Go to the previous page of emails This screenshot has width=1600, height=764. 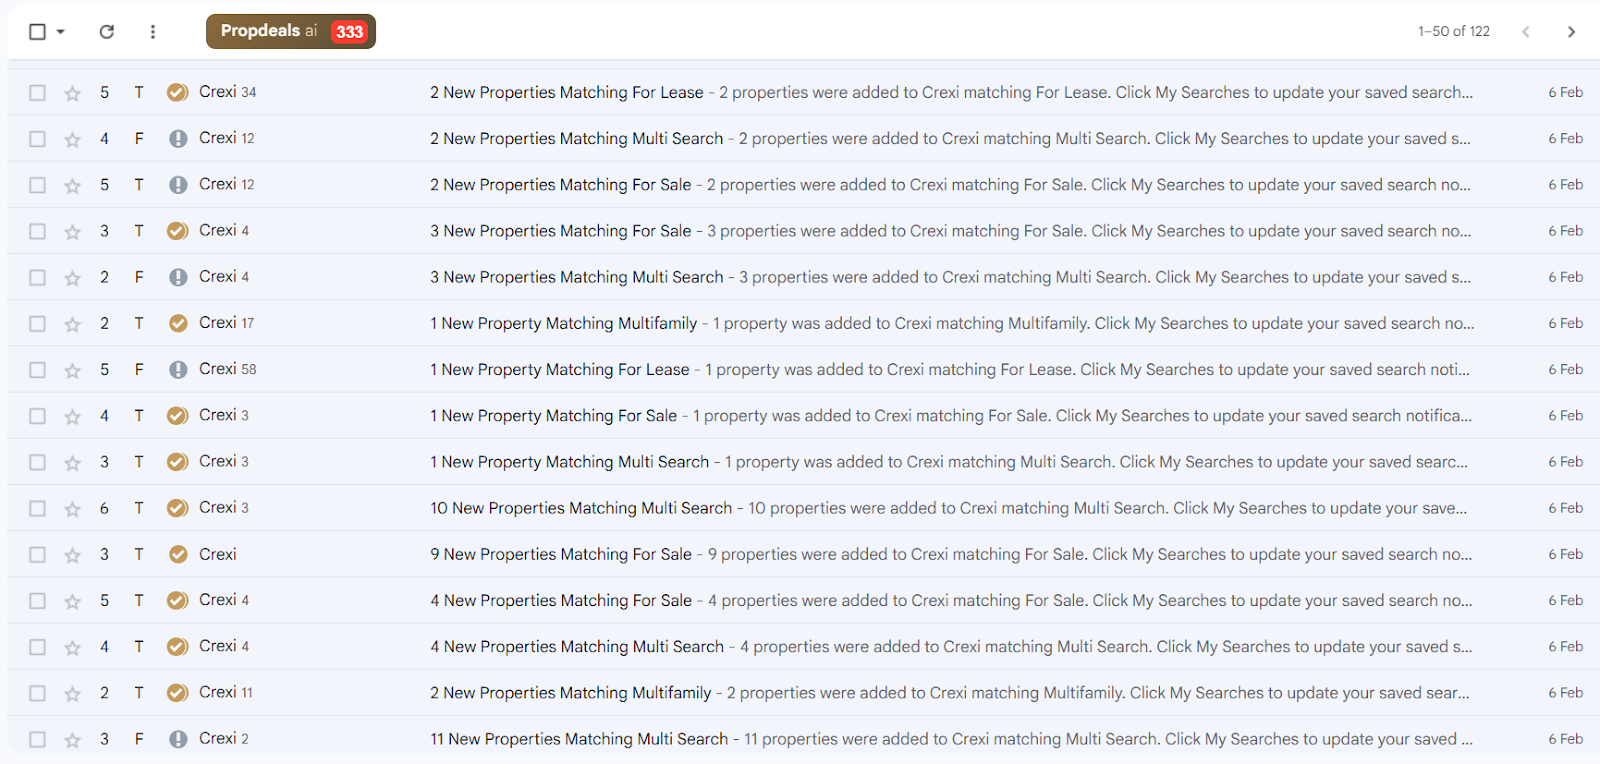click(1526, 32)
